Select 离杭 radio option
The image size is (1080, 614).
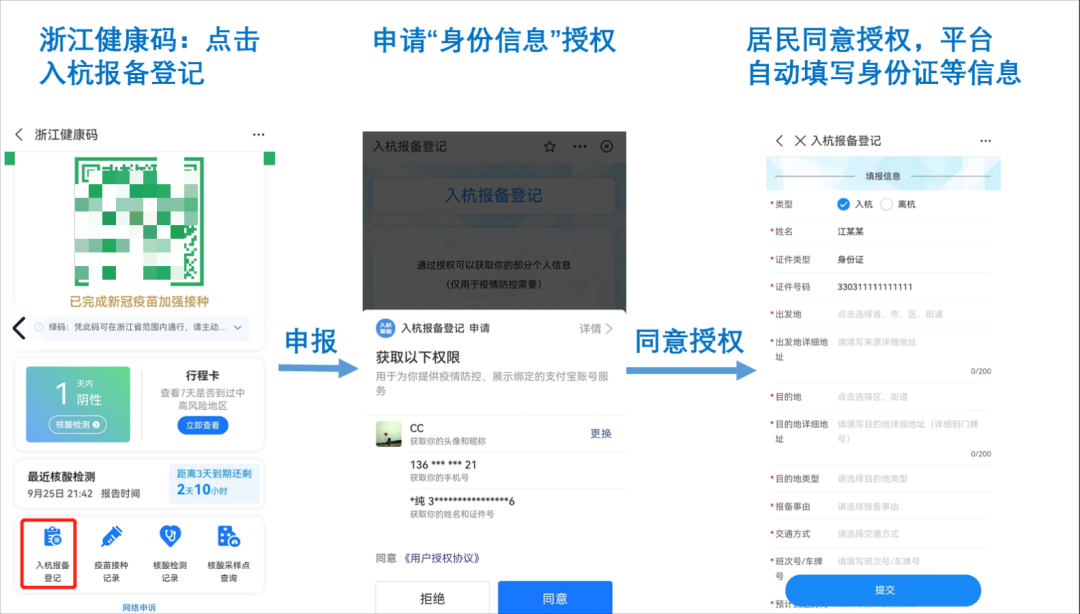pyautogui.click(x=886, y=204)
